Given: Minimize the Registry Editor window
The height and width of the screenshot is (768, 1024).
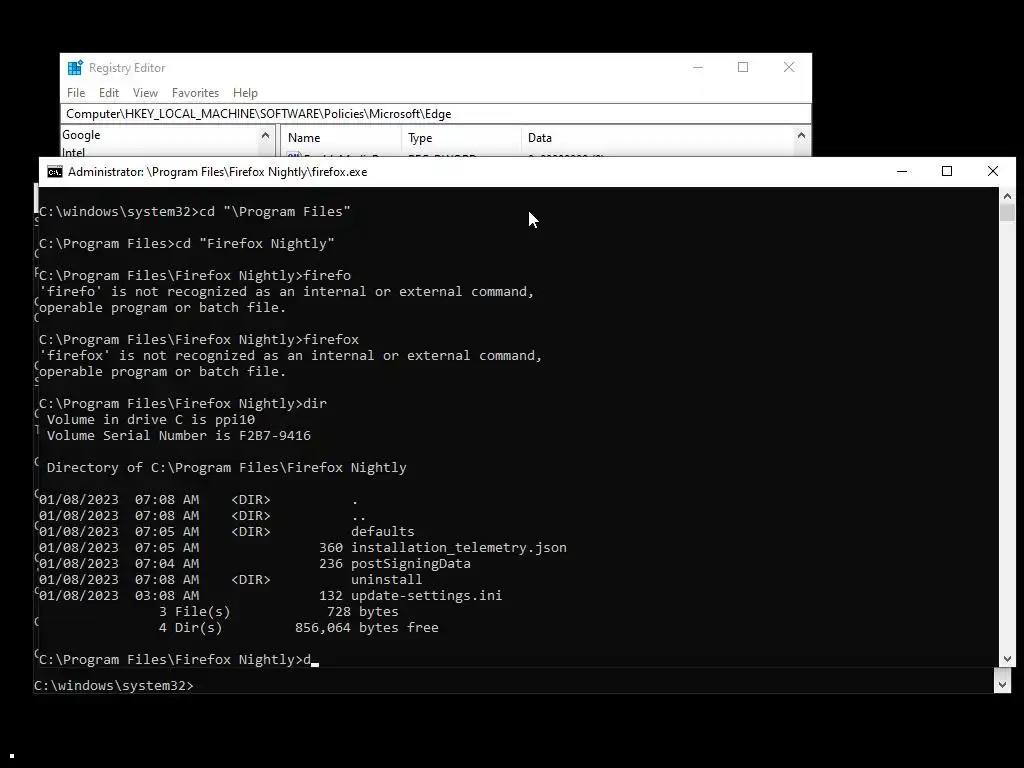Looking at the screenshot, I should (x=697, y=67).
